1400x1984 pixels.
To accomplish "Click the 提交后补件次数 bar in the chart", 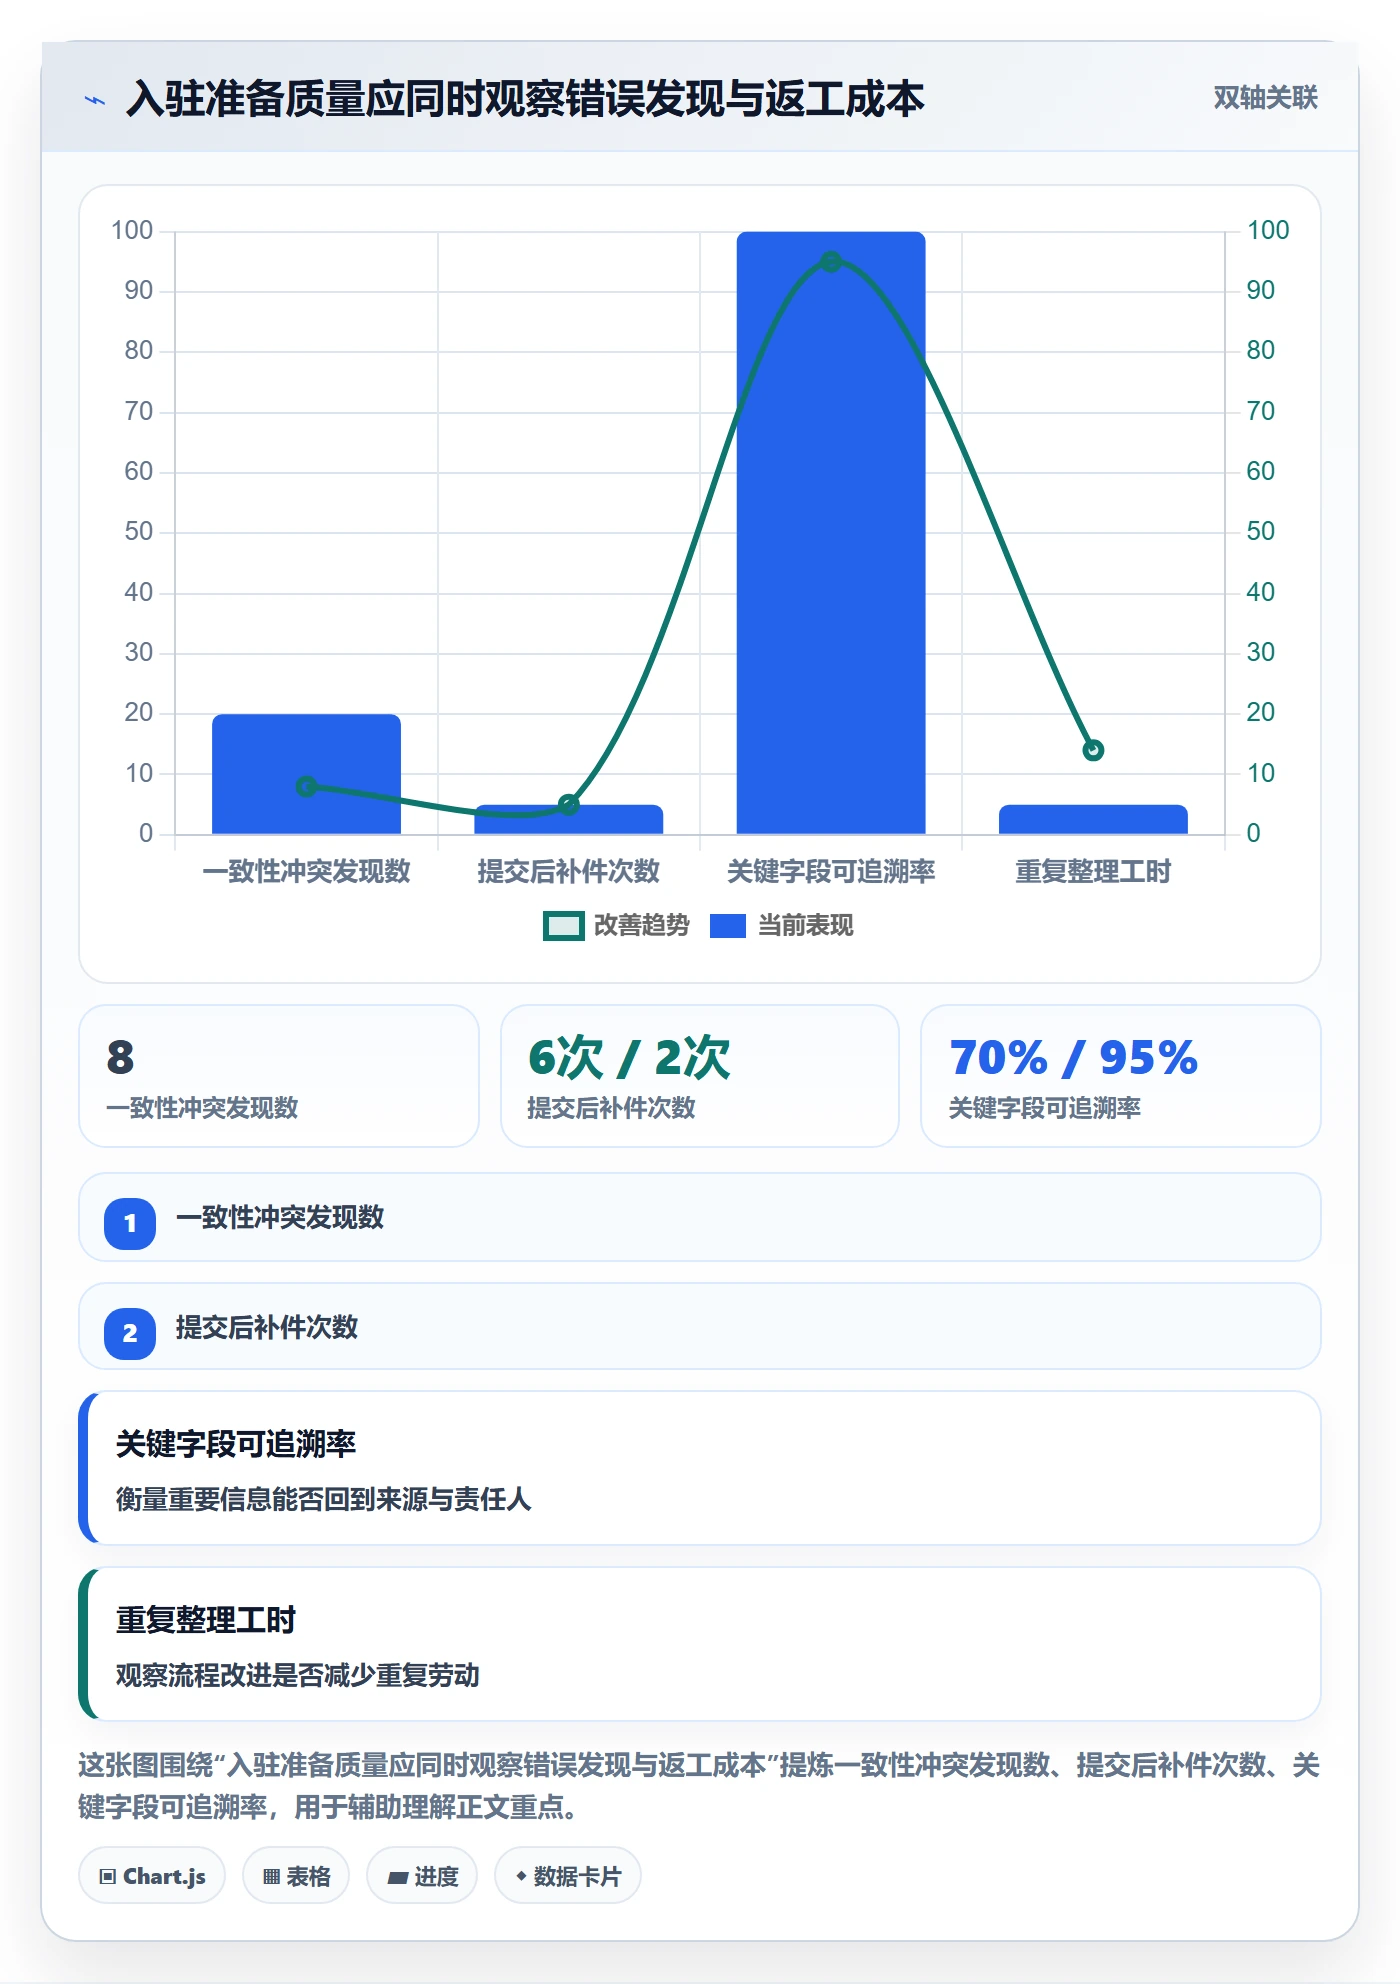I will [568, 820].
